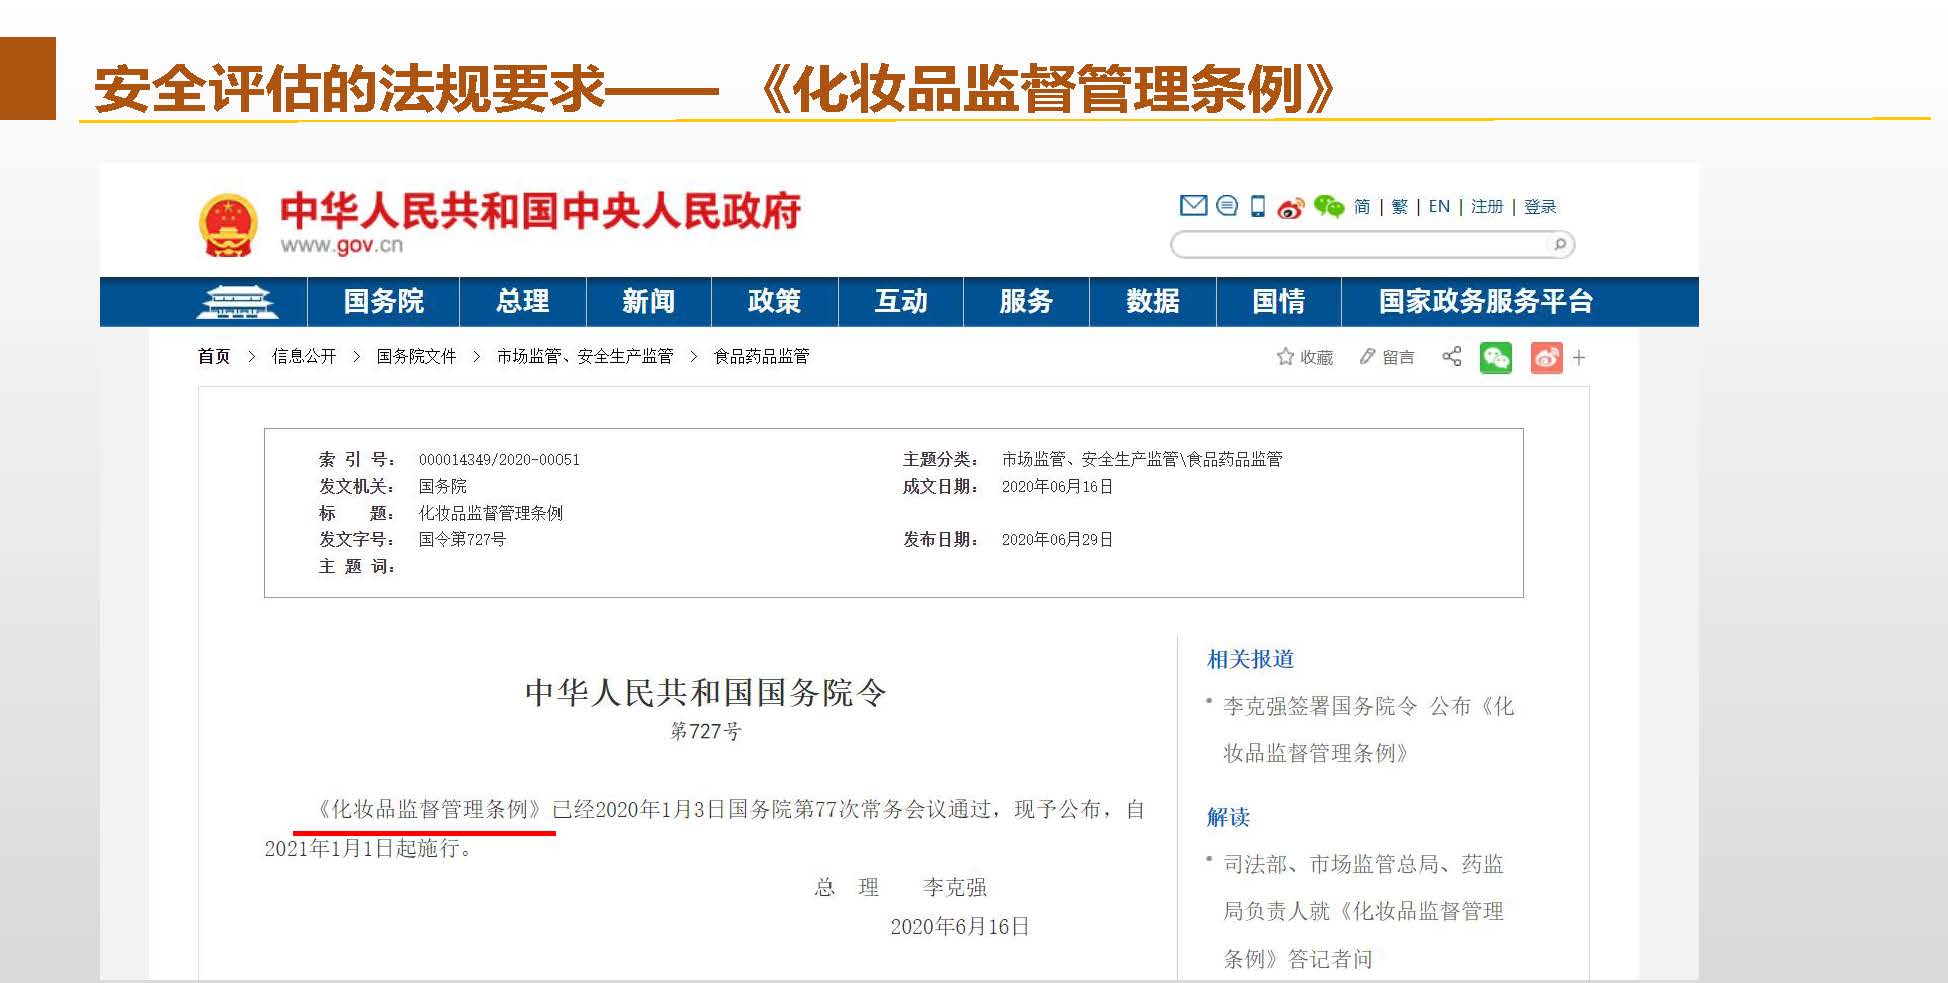Screen dimensions: 1948x983
Task: Expand more share options with plus
Action: pyautogui.click(x=1579, y=358)
